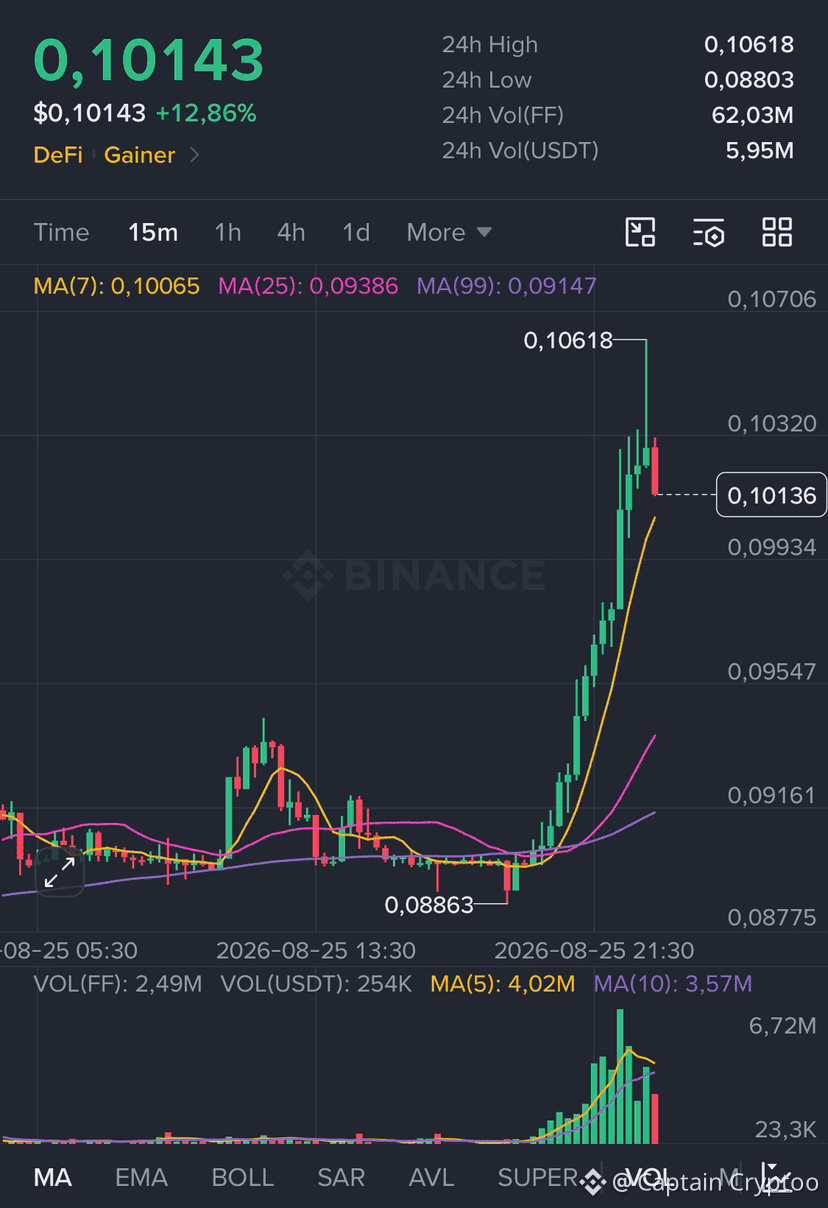Viewport: 828px width, 1208px height.
Task: Toggle the VOL indicator
Action: pos(646,1177)
